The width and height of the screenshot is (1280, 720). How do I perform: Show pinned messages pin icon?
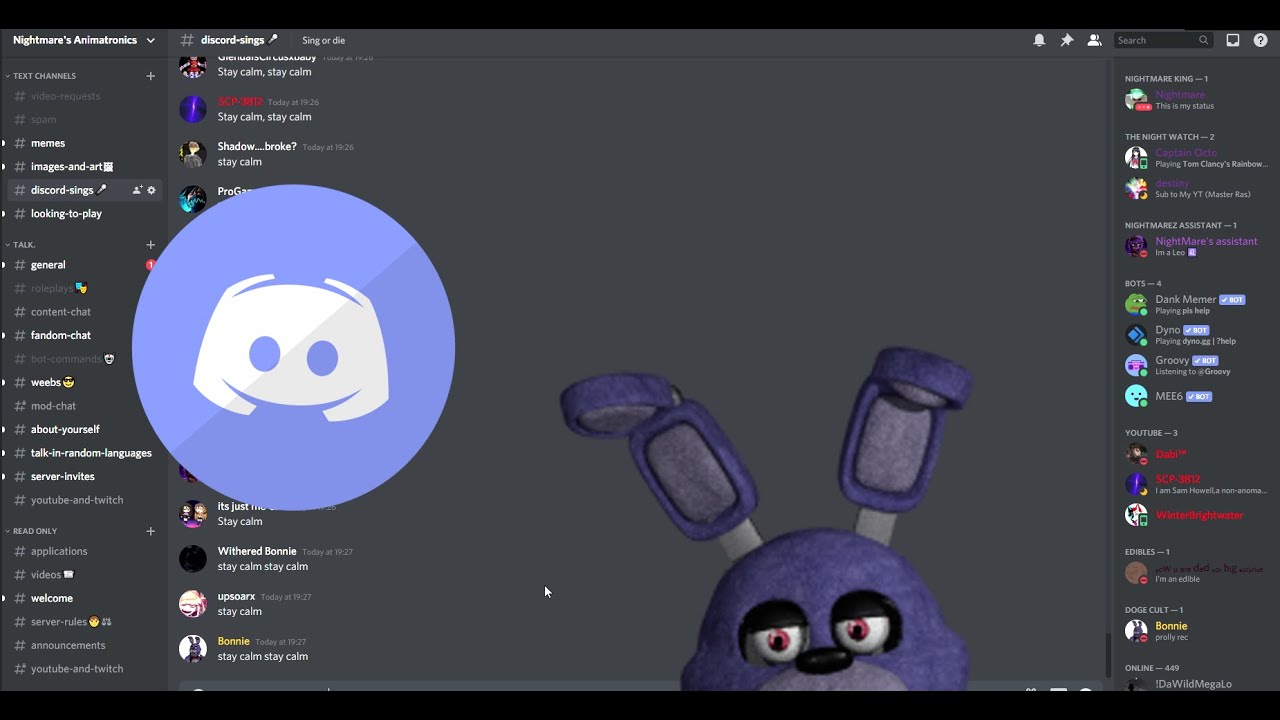pos(1067,40)
